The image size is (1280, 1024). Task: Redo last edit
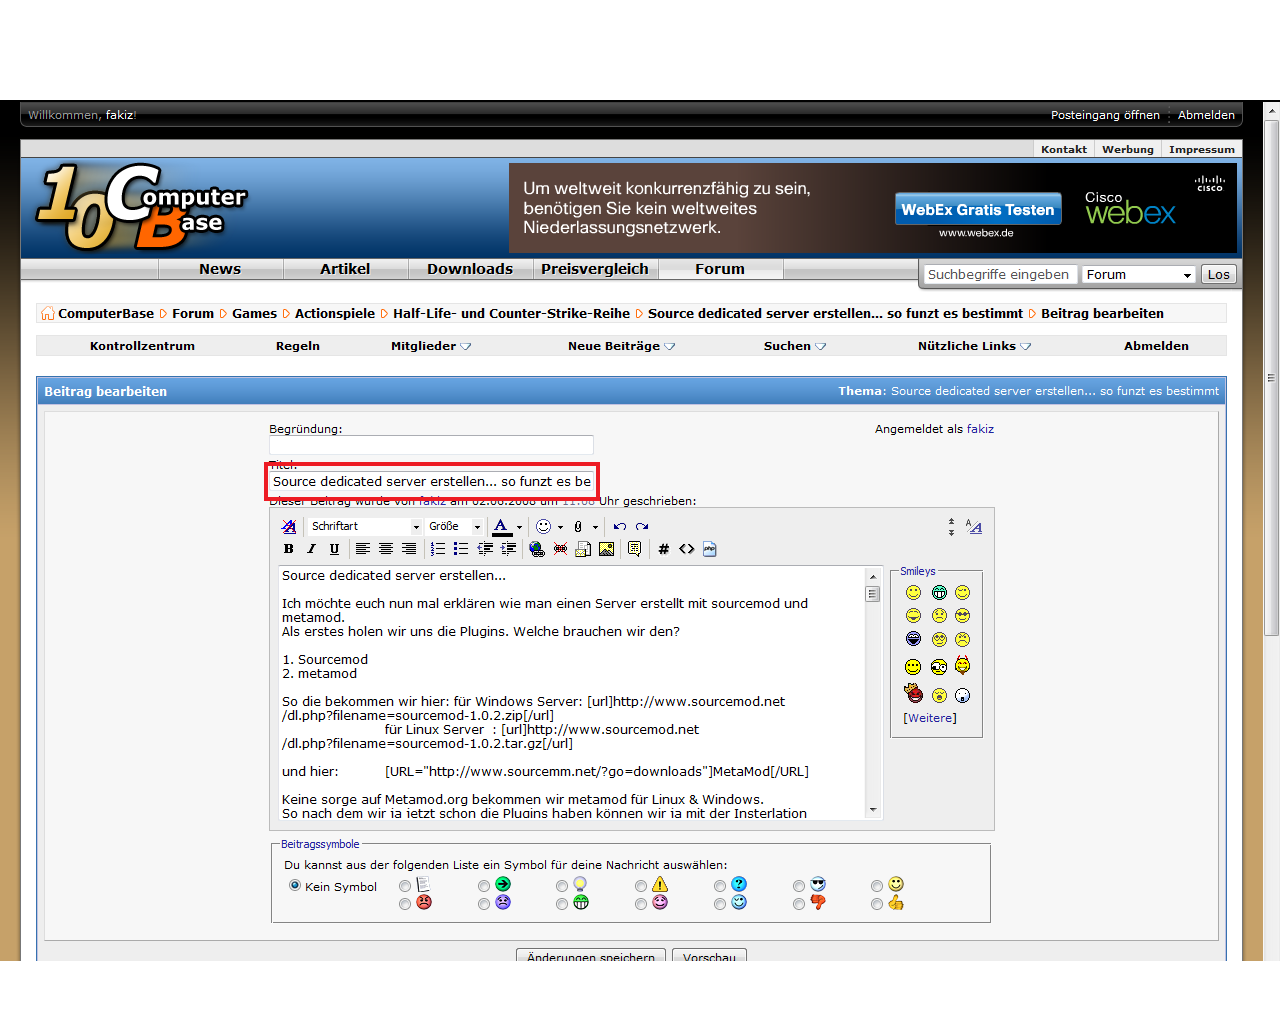642,526
